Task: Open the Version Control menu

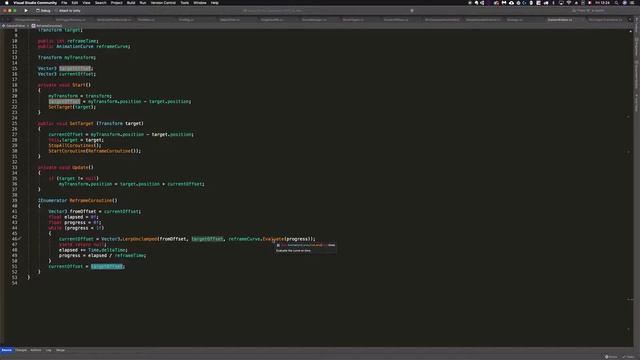Action: click(x=163, y=2)
